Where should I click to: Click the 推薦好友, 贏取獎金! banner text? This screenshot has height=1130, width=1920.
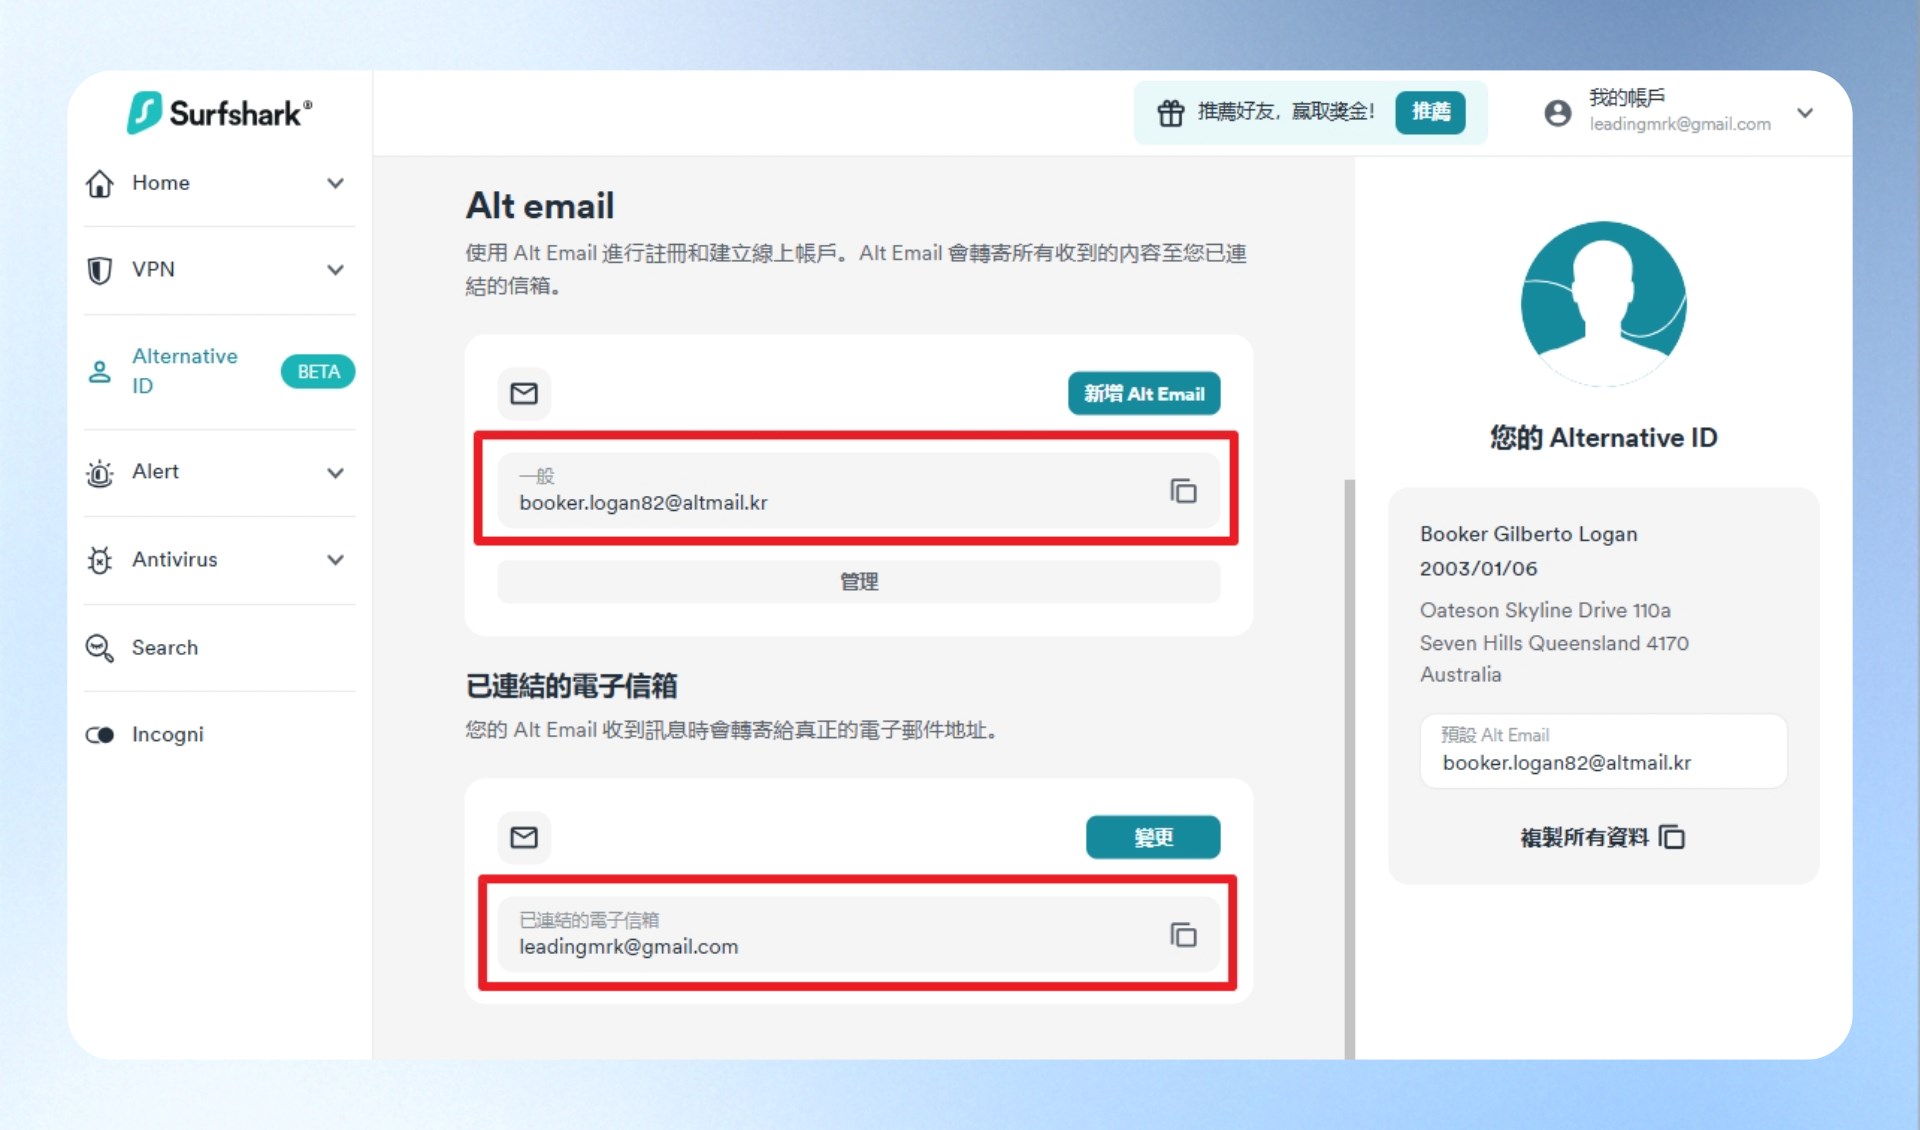tap(1286, 112)
